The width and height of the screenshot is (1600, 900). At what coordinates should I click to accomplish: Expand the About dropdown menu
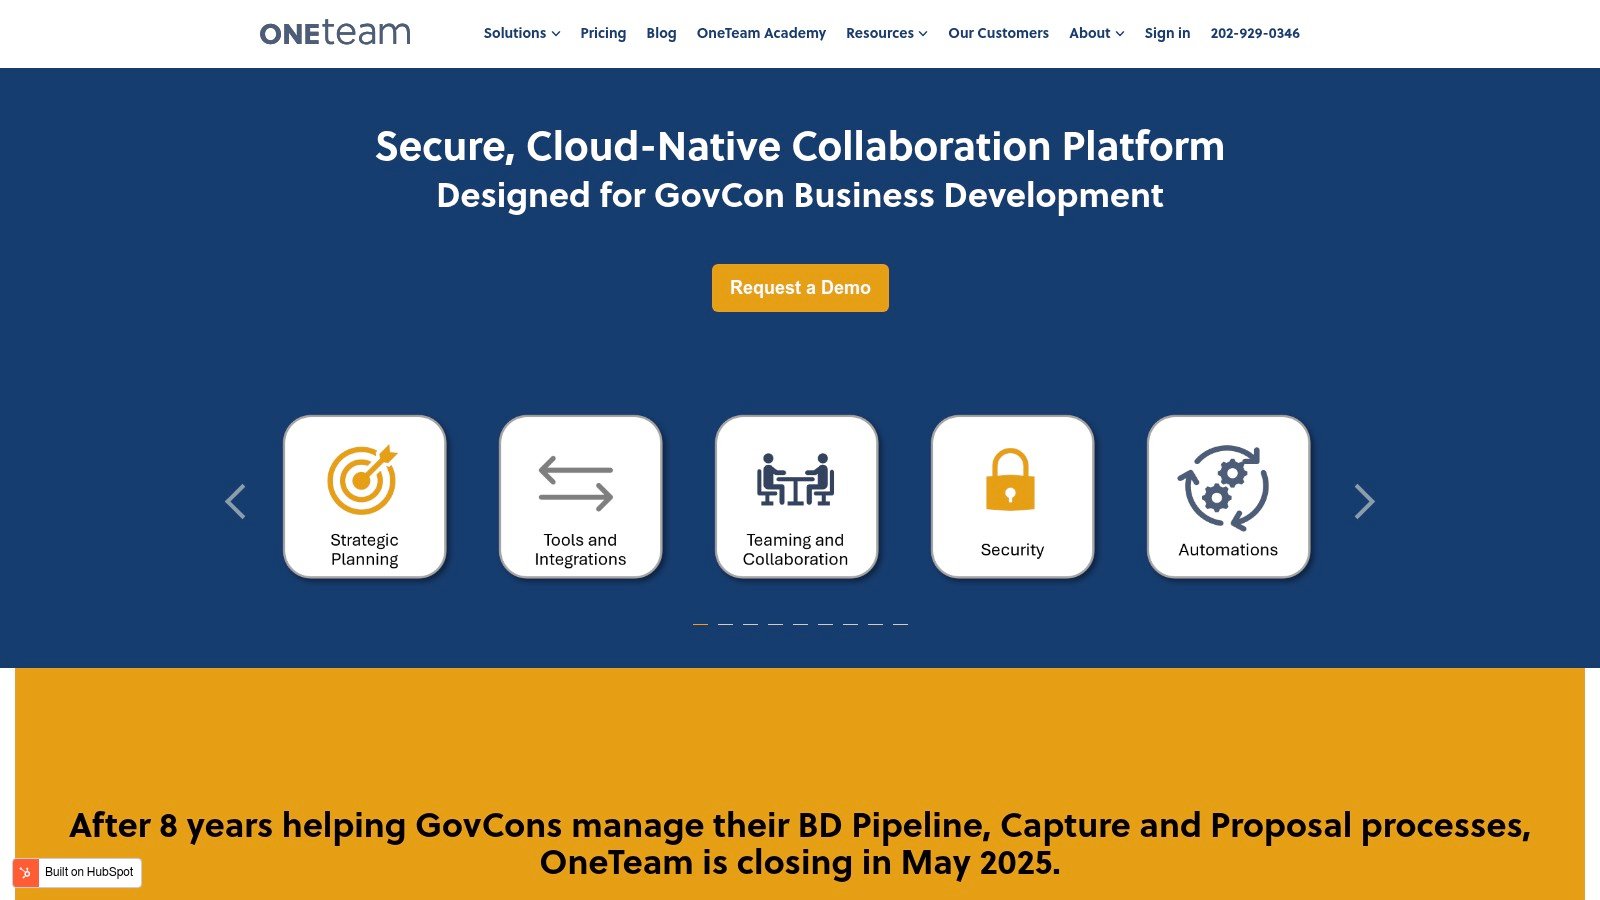(1097, 33)
